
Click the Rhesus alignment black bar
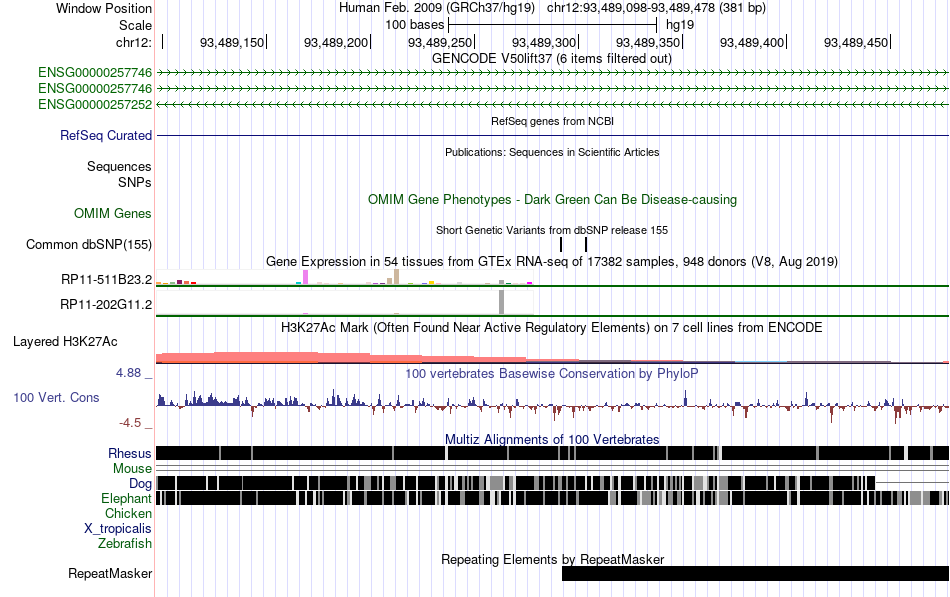(x=553, y=453)
